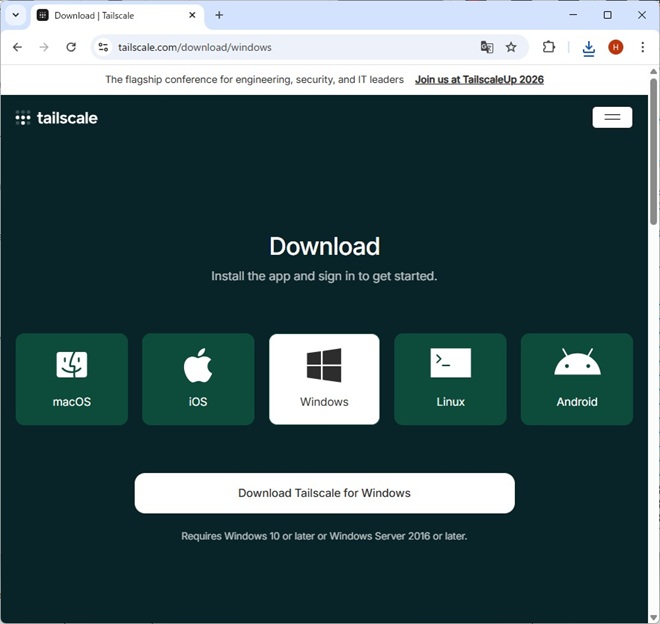
Task: Click the Tailscale logo in header
Action: (x=57, y=118)
